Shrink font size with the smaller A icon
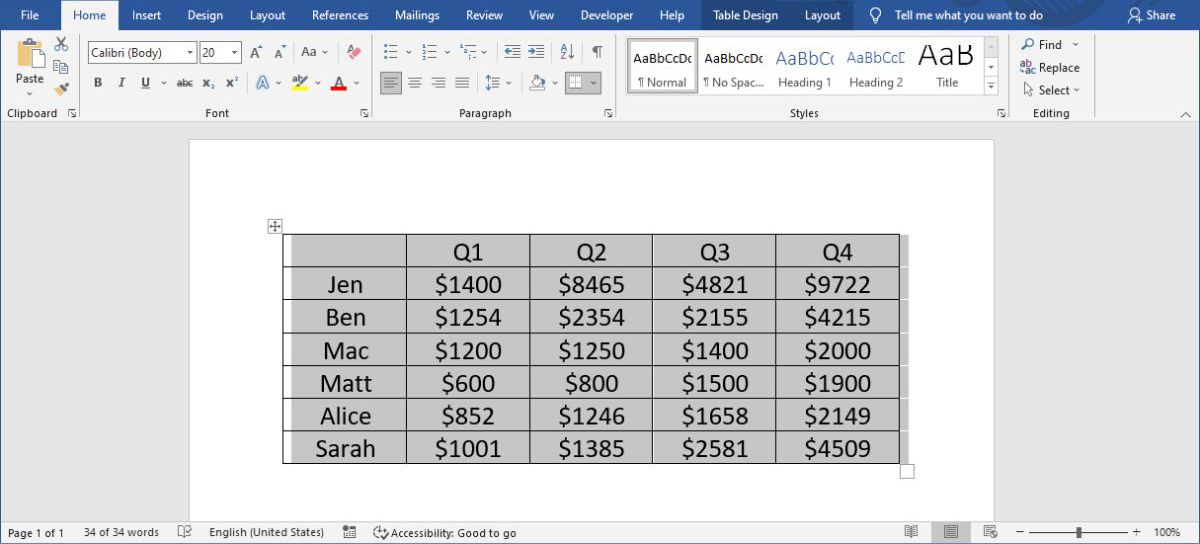The image size is (1200, 544). coord(279,52)
